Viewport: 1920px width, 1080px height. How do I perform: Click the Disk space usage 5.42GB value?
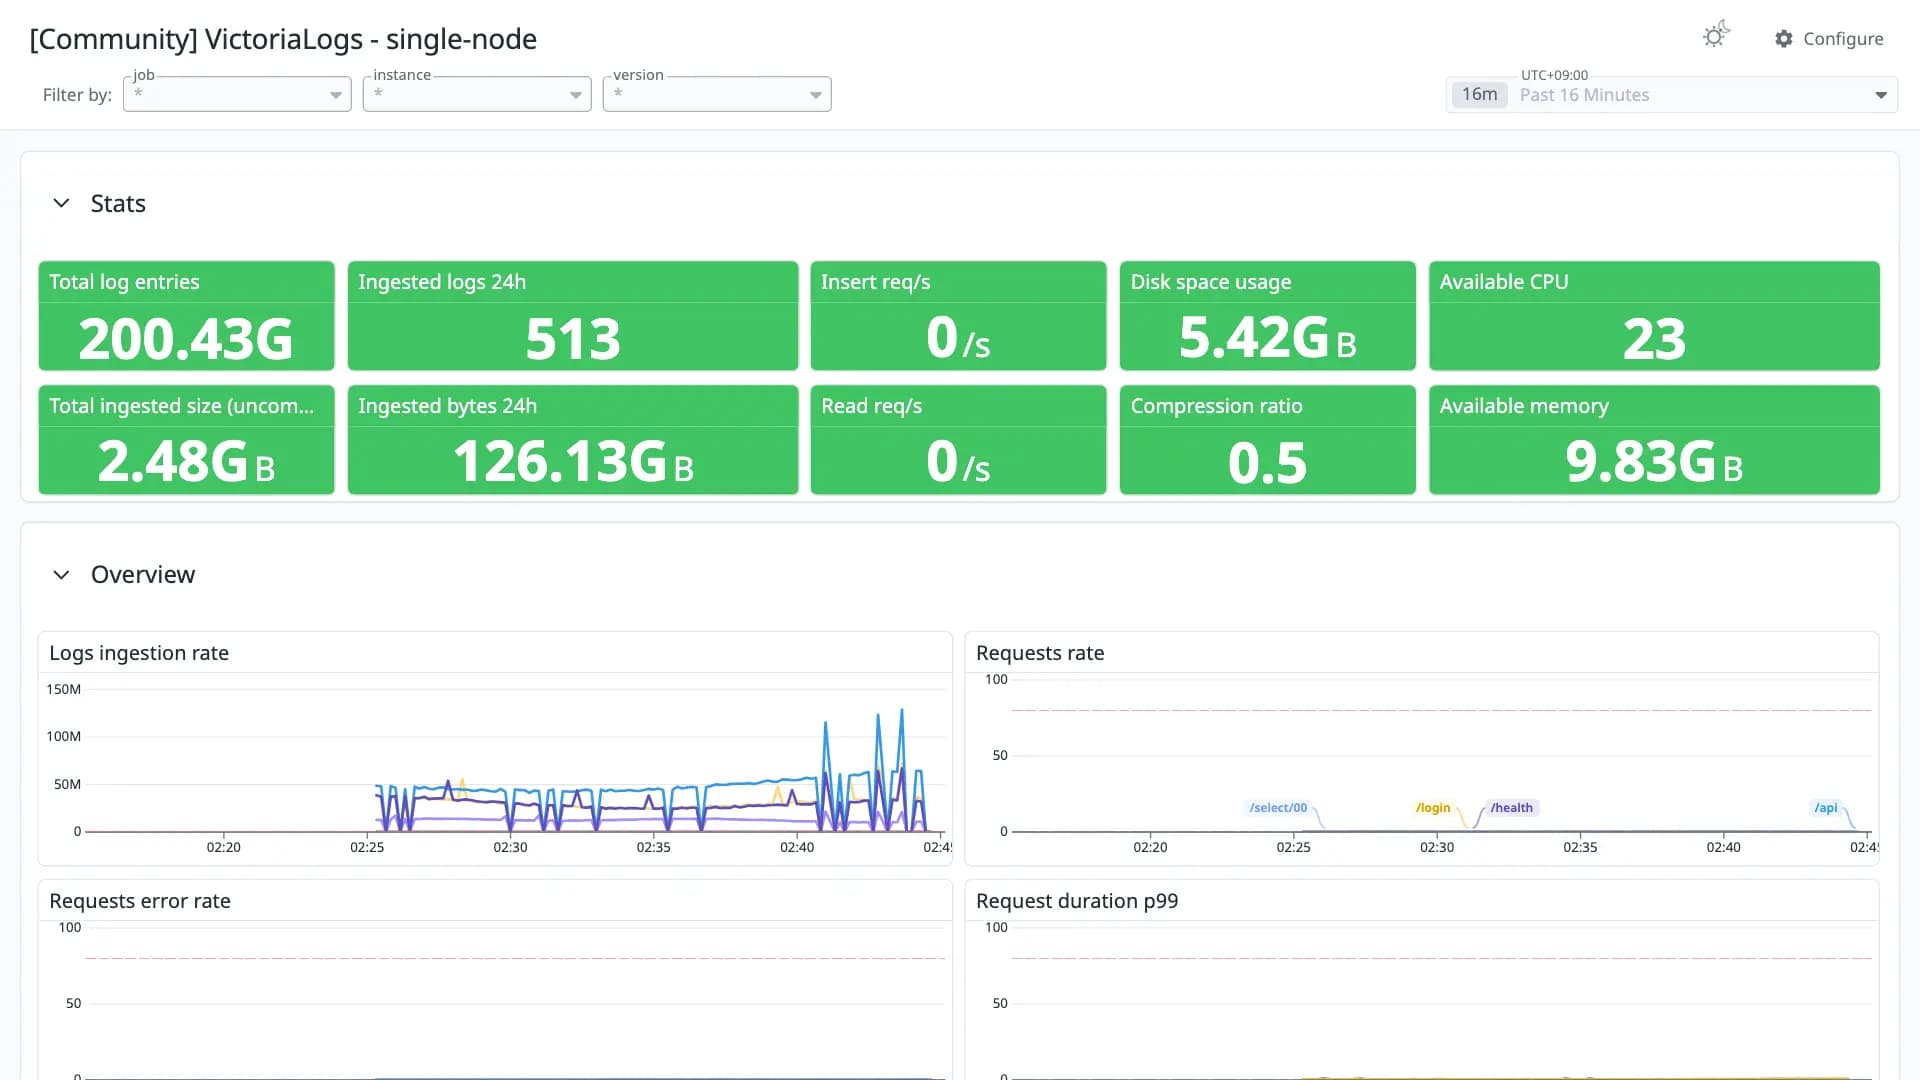pyautogui.click(x=1267, y=338)
